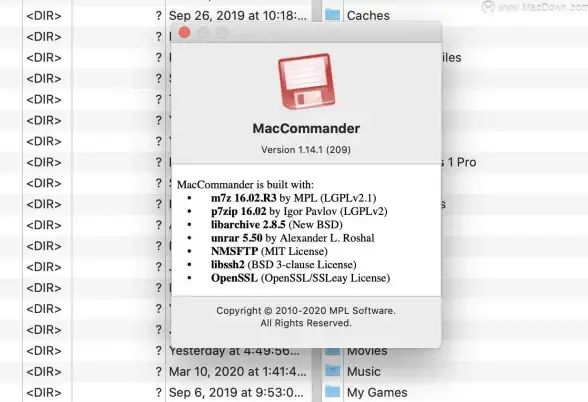This screenshot has height=402, width=588.
Task: Select the Movies folder icon
Action: point(332,351)
